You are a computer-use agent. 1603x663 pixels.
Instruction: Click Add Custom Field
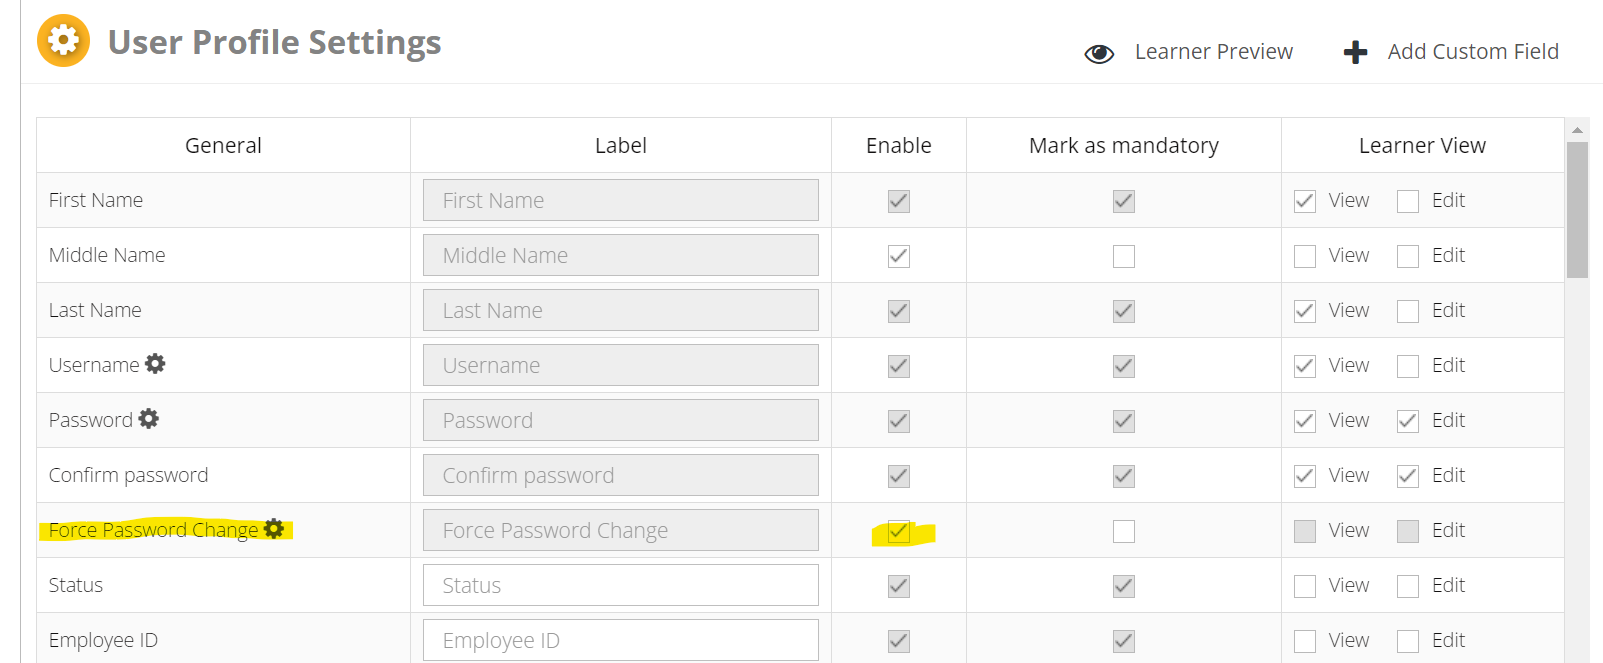click(1474, 51)
